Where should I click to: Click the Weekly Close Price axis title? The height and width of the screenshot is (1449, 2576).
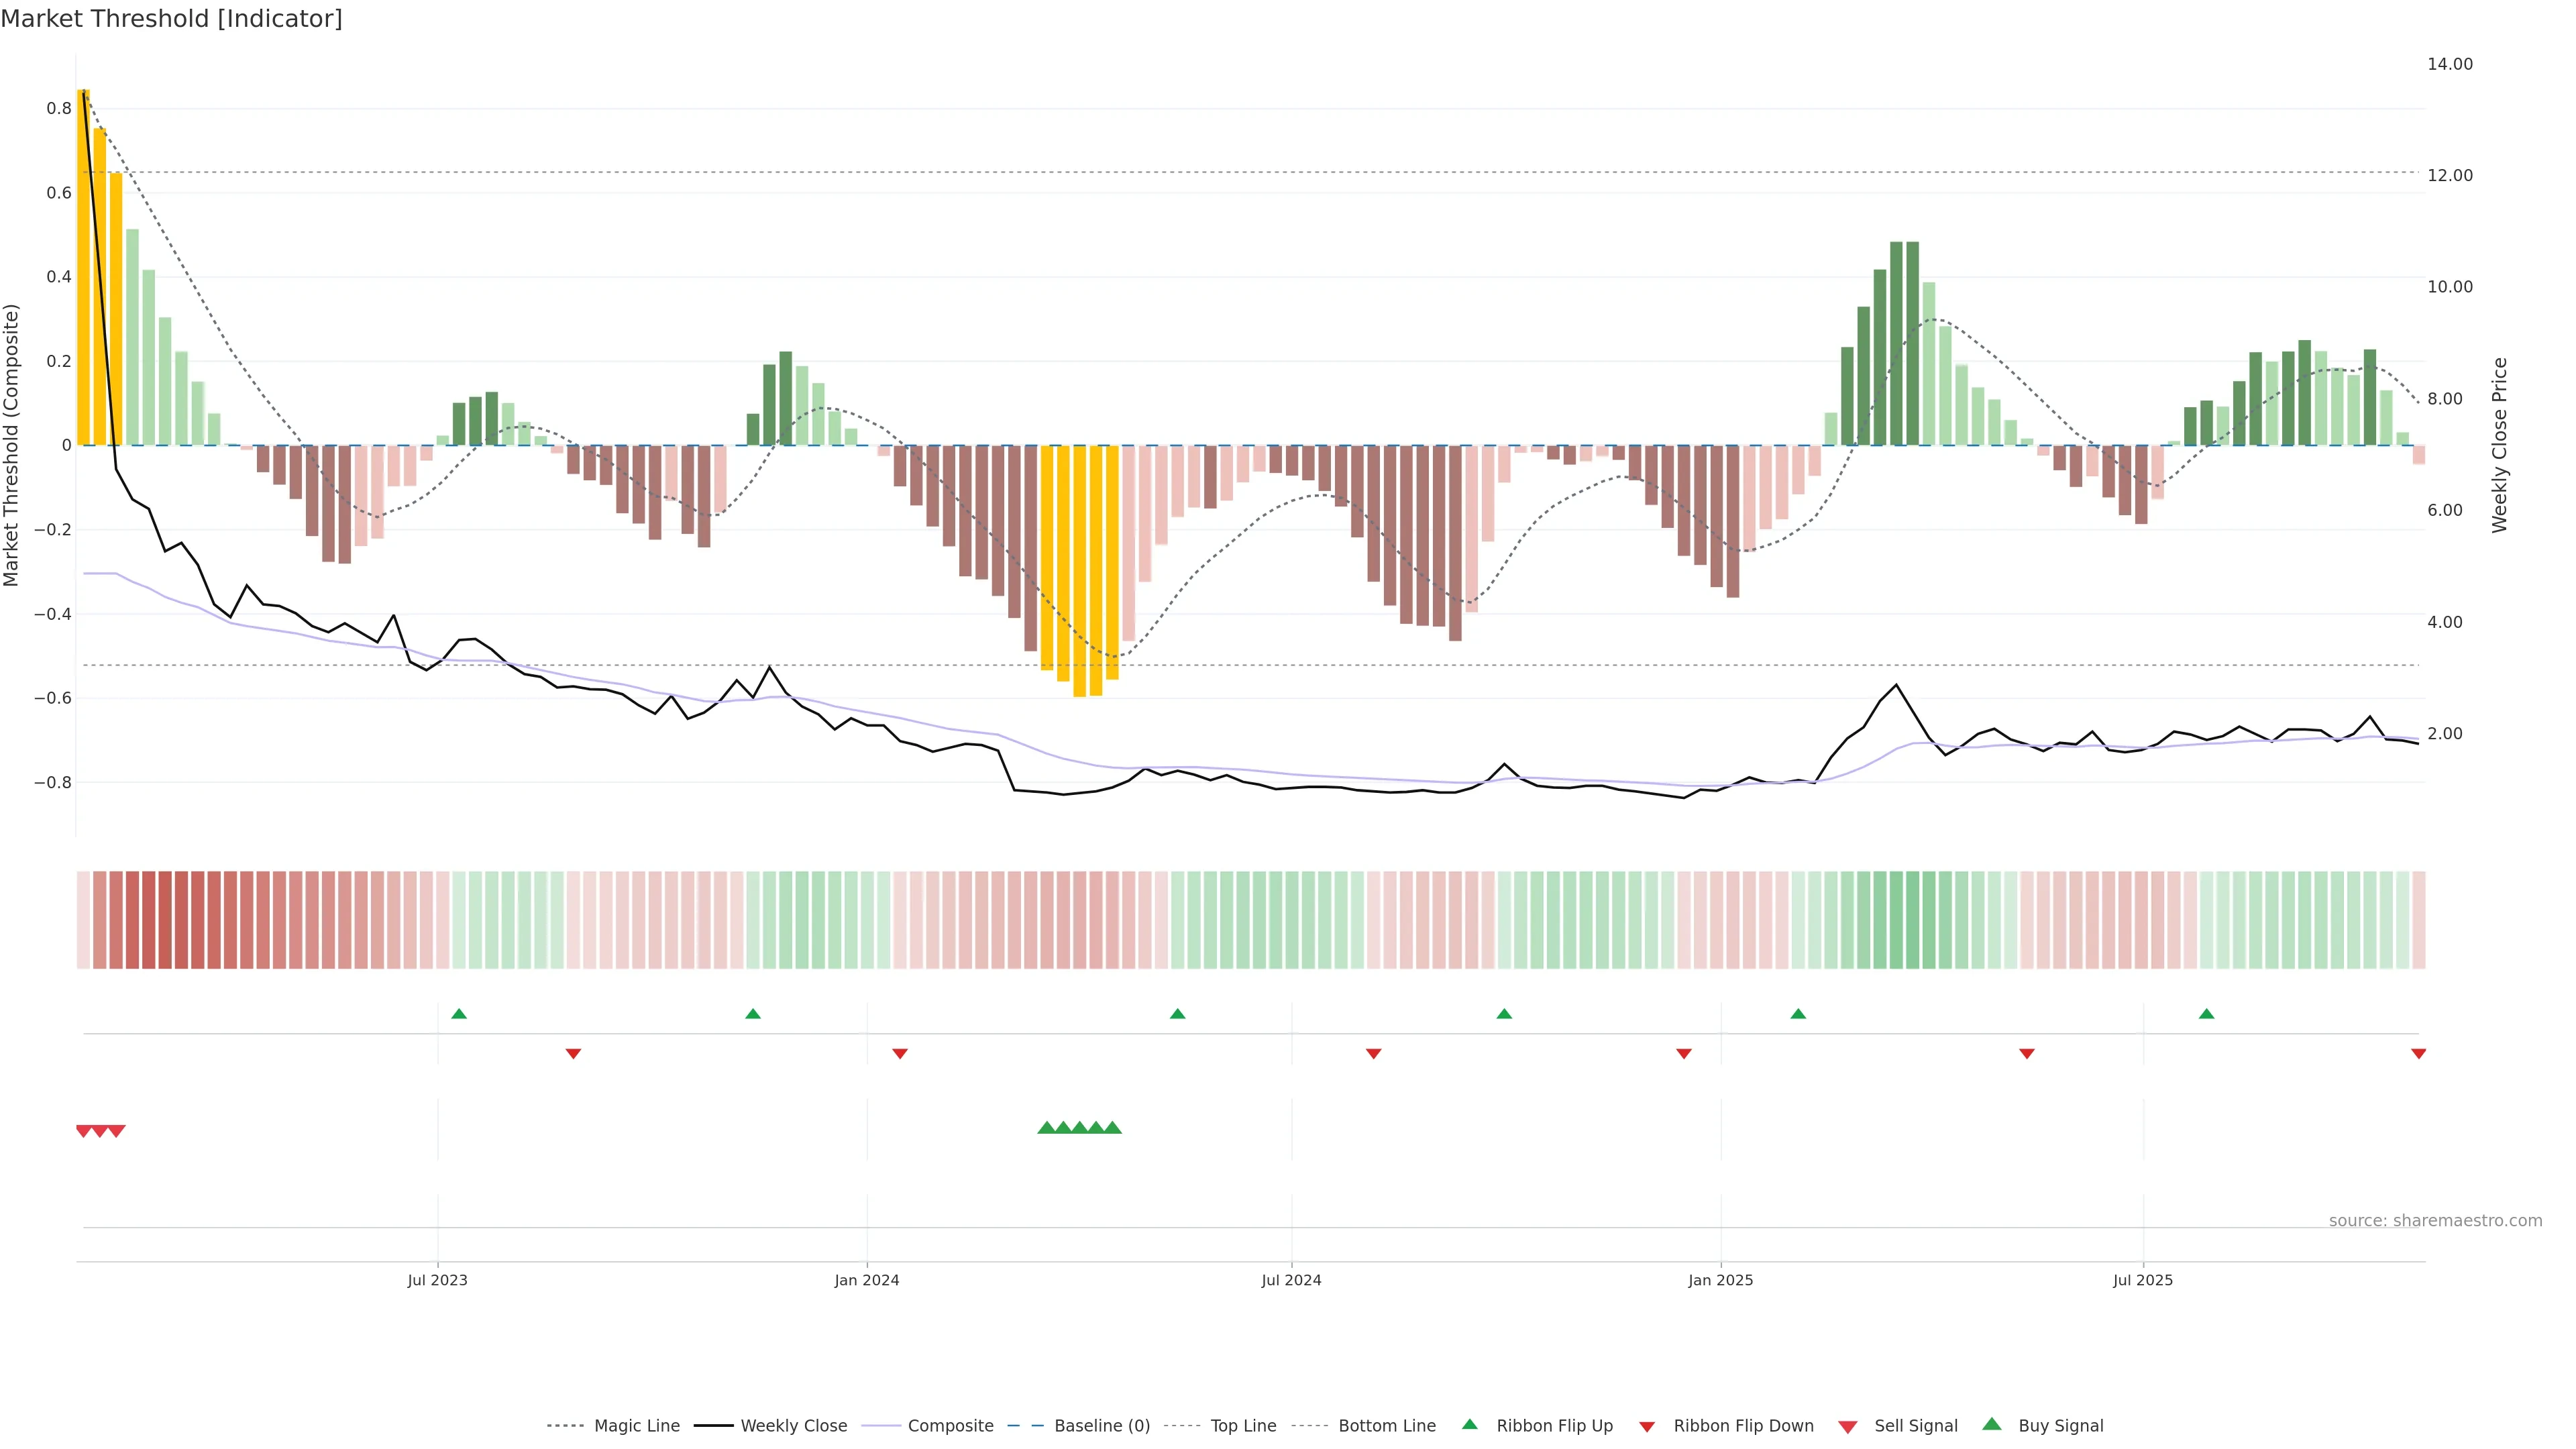point(2500,445)
